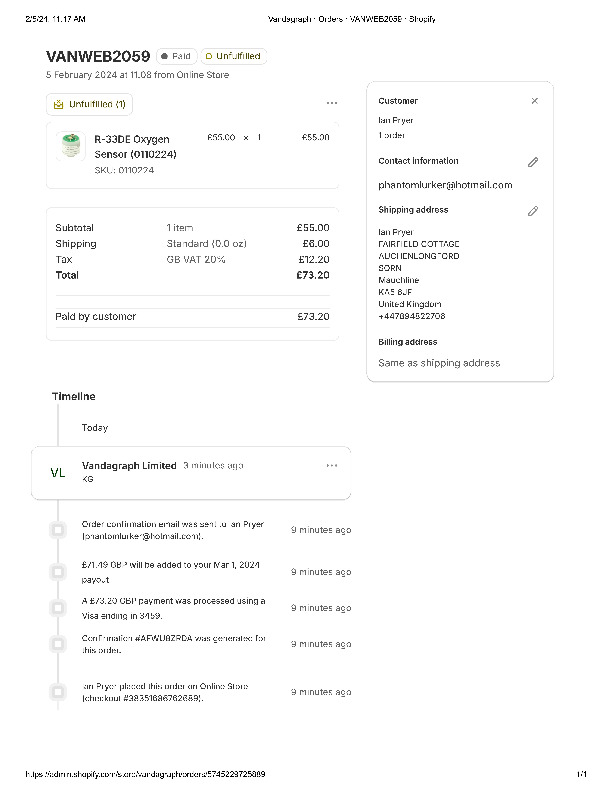Select the order placed on Online Store marker
This screenshot has width=612, height=792.
click(58, 691)
